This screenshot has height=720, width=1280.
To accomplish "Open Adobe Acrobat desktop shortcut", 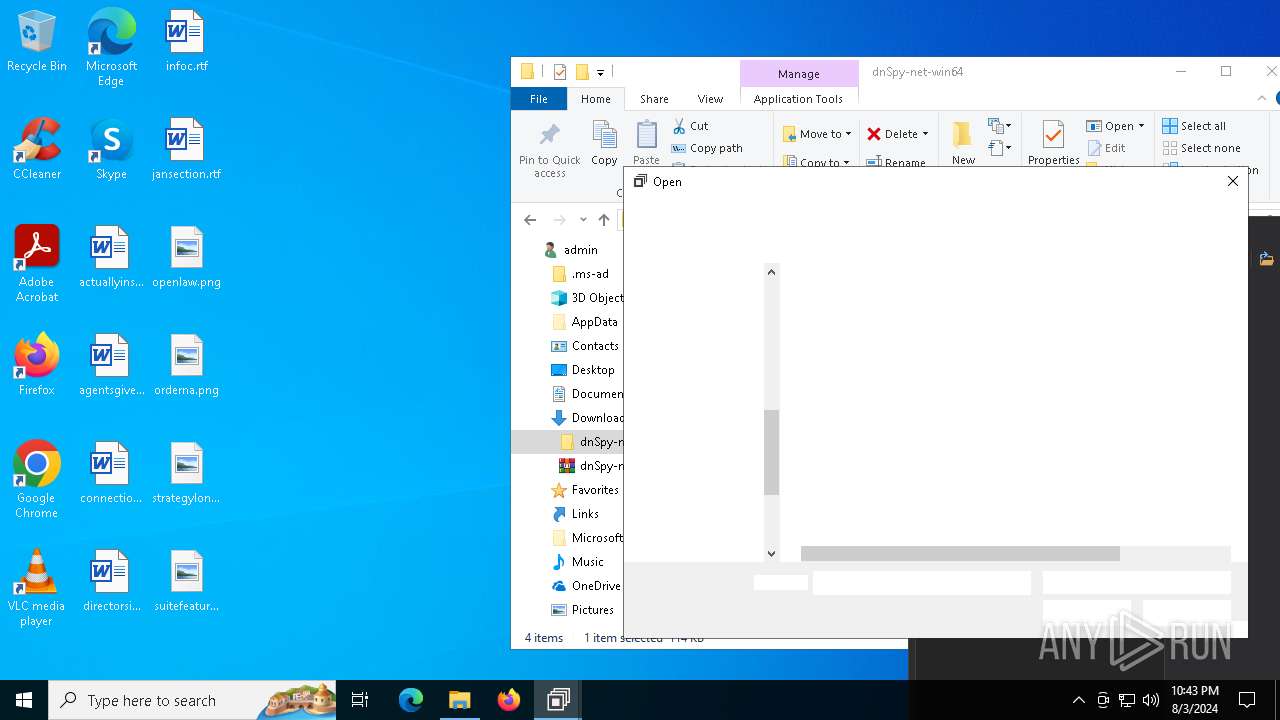I will click(x=37, y=264).
